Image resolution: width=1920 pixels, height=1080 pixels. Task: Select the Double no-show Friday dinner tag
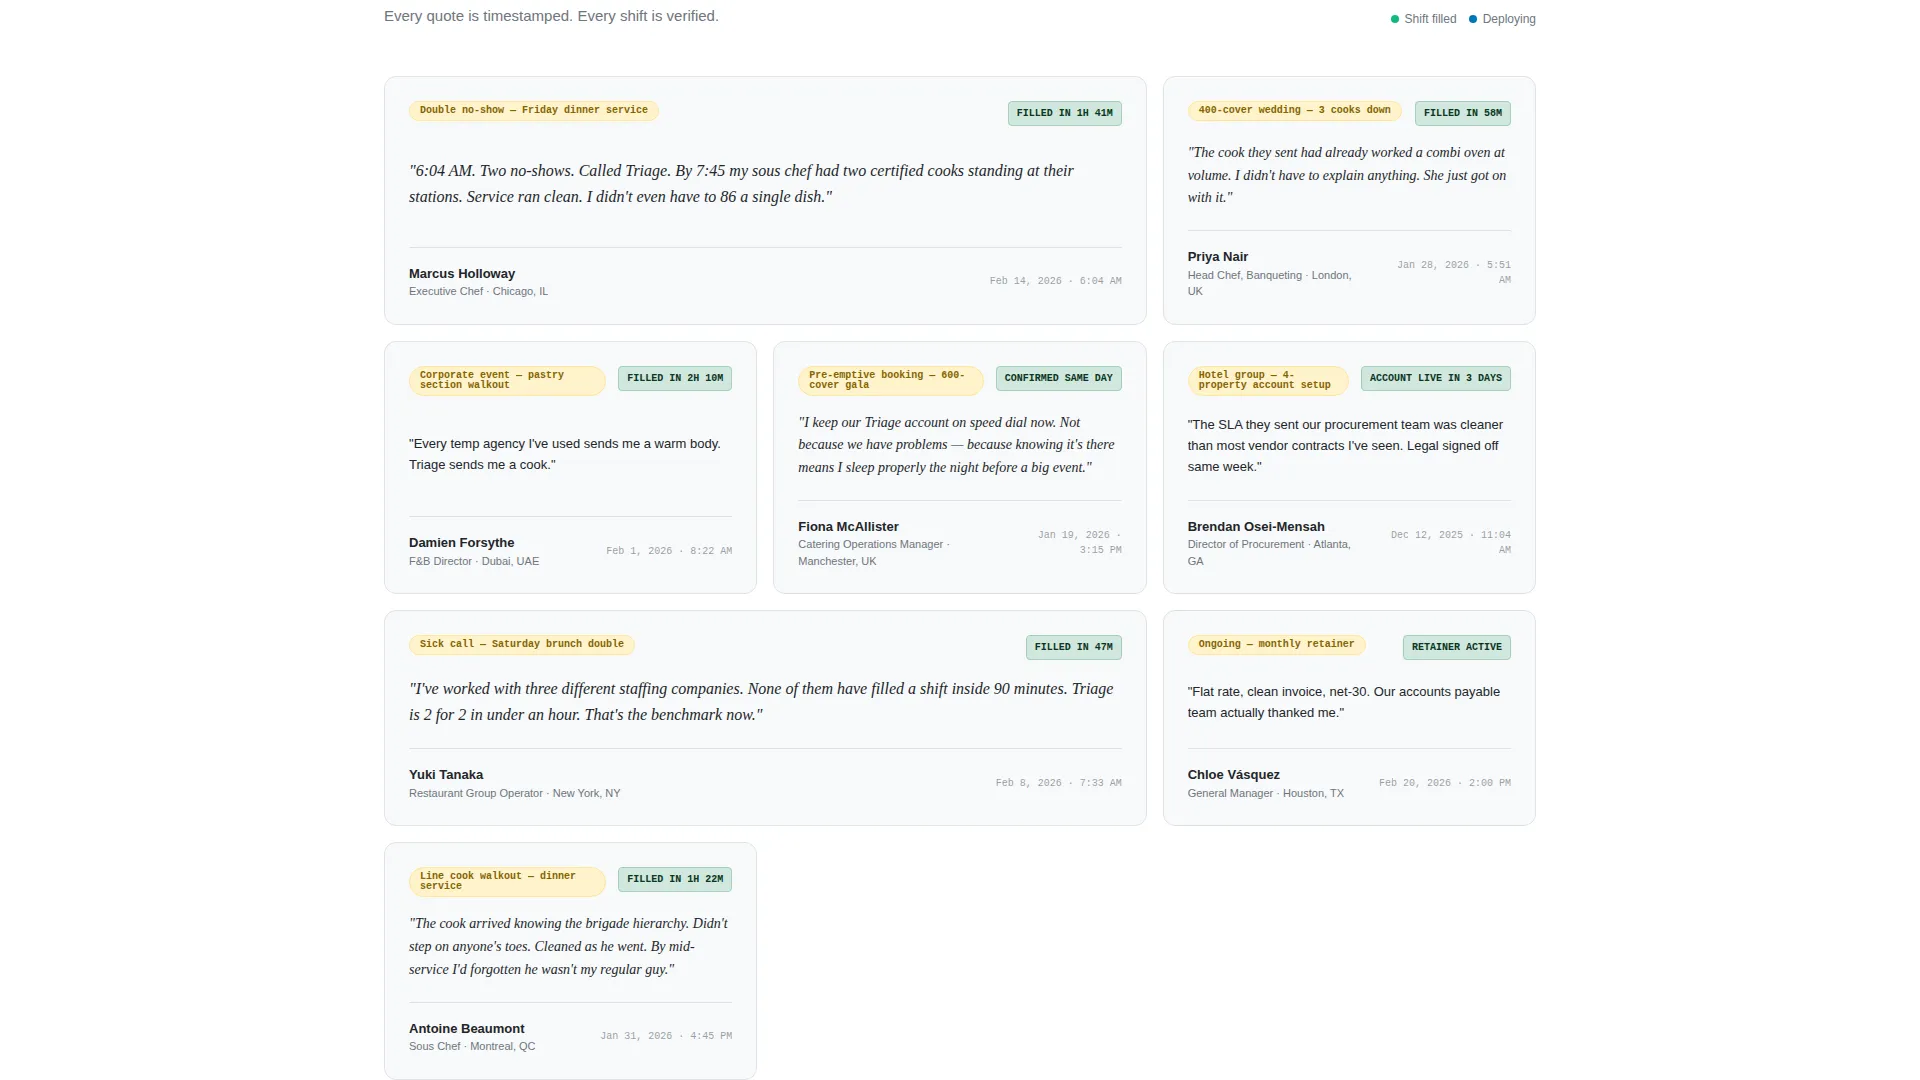533,110
